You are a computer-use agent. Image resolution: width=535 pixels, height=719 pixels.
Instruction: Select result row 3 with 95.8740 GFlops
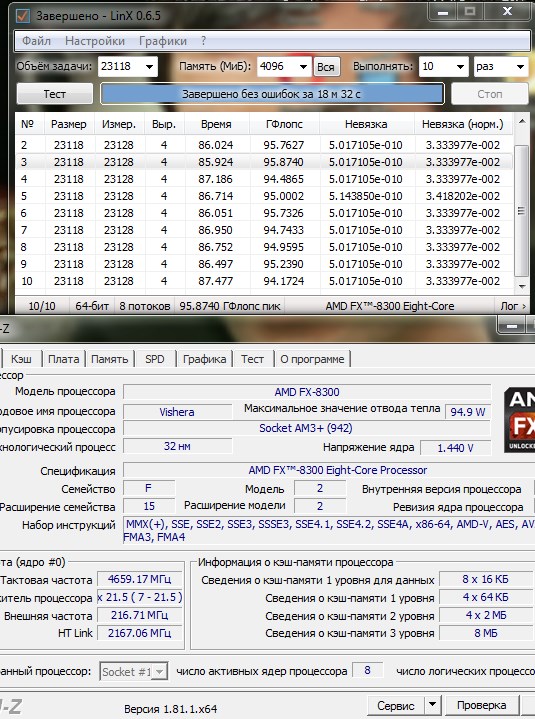pyautogui.click(x=264, y=162)
